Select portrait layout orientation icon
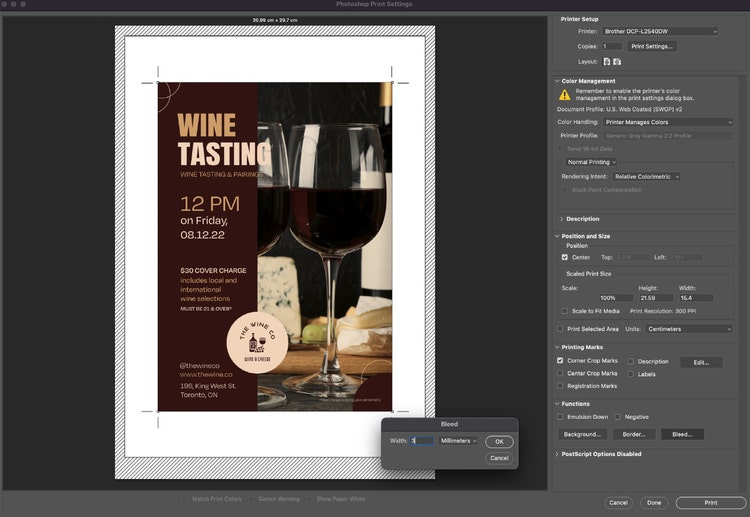The height and width of the screenshot is (517, 750). click(x=607, y=61)
